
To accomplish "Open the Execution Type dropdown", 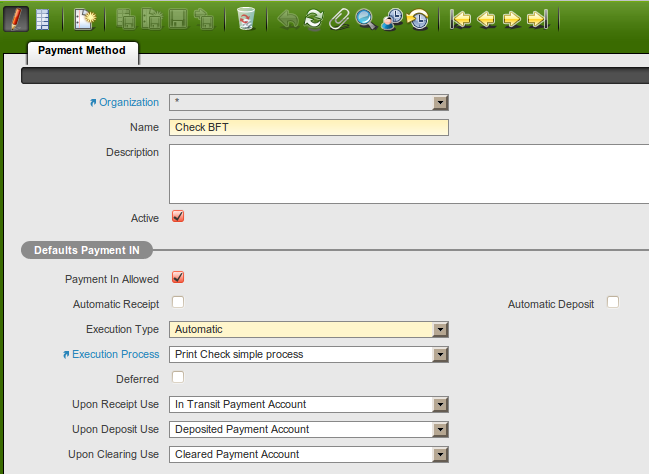I will coord(440,330).
